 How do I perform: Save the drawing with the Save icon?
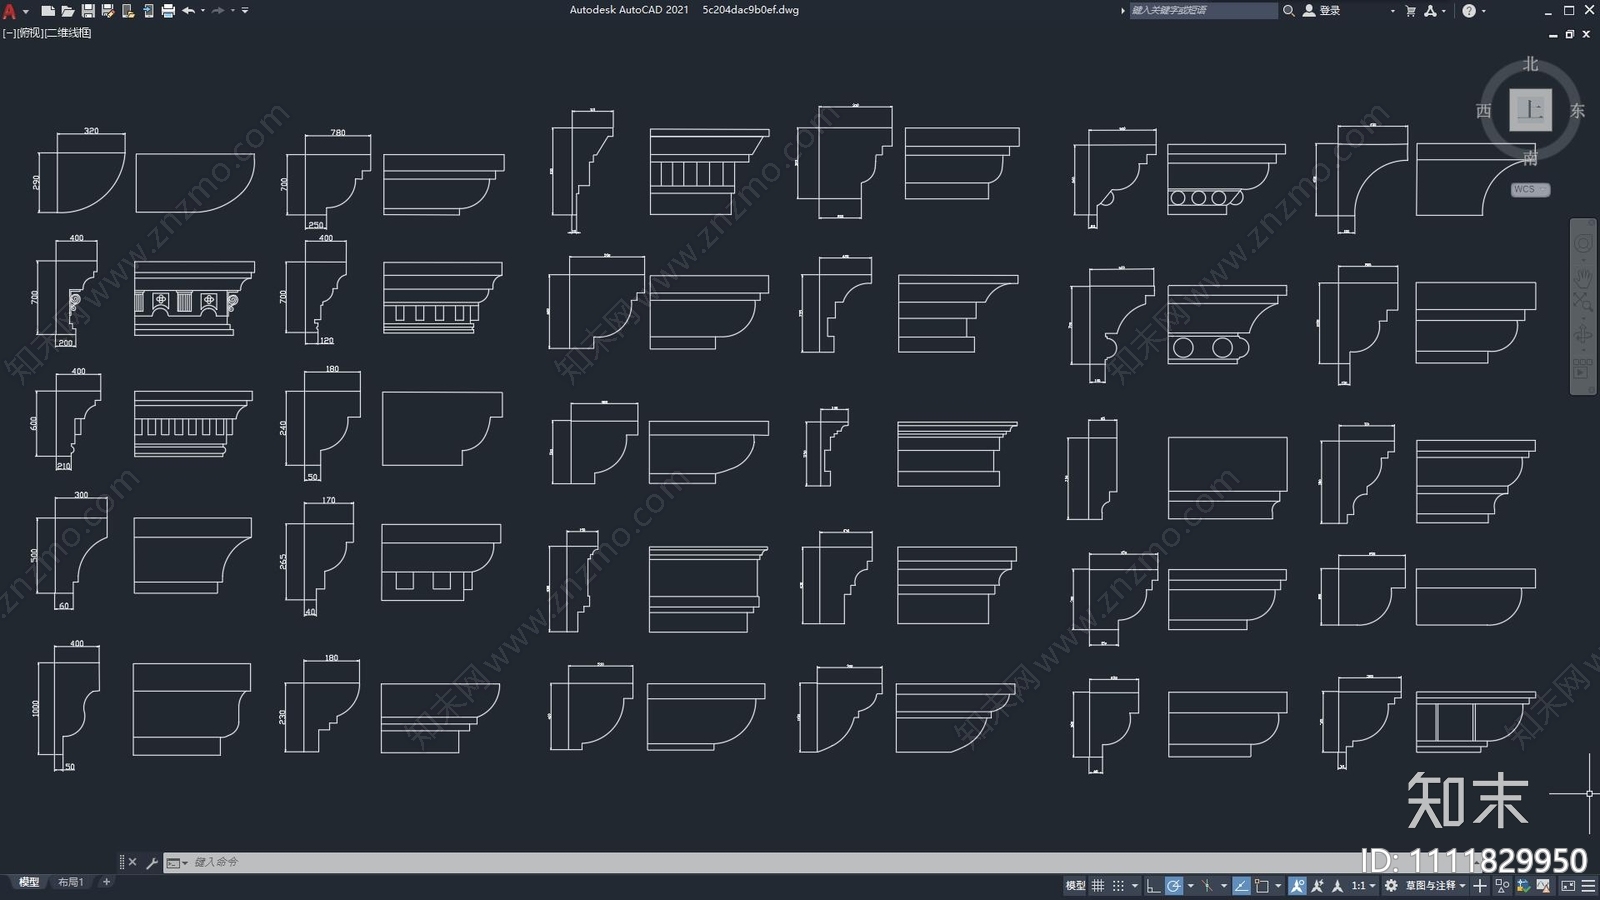pos(88,11)
